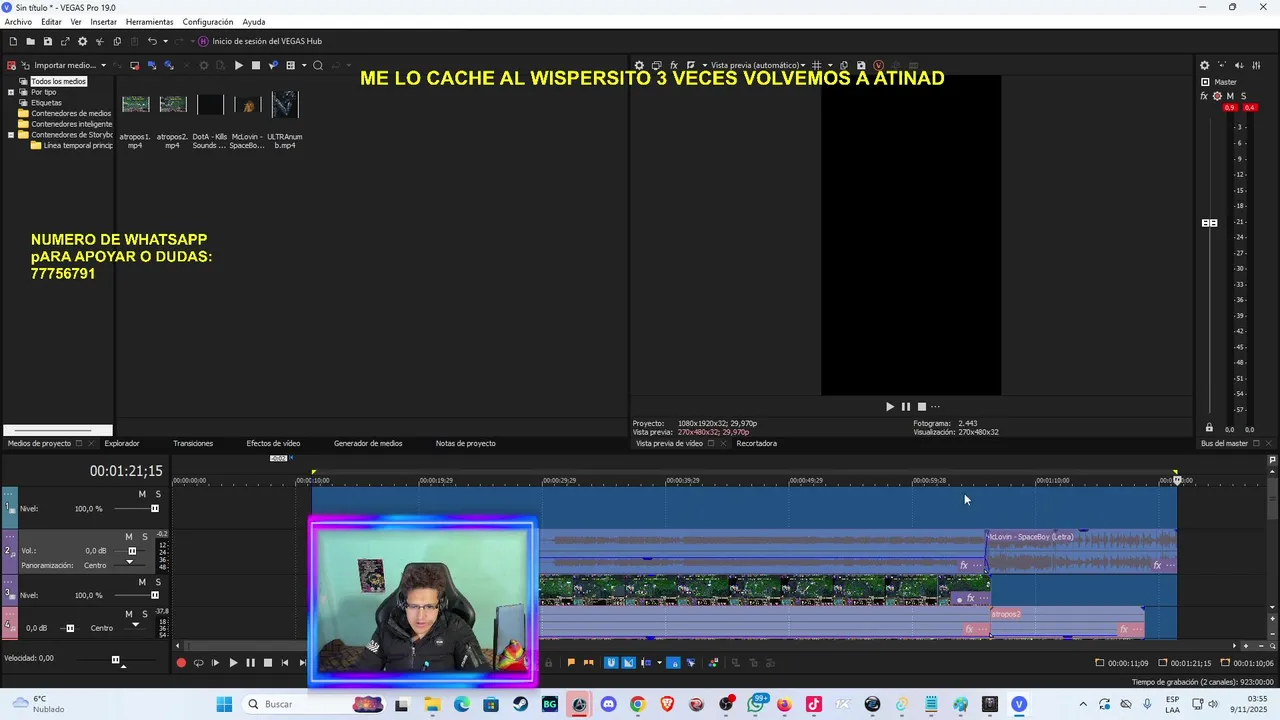Image resolution: width=1280 pixels, height=720 pixels.
Task: Open the Vista previa (automático) quality dropdown
Action: tap(757, 65)
